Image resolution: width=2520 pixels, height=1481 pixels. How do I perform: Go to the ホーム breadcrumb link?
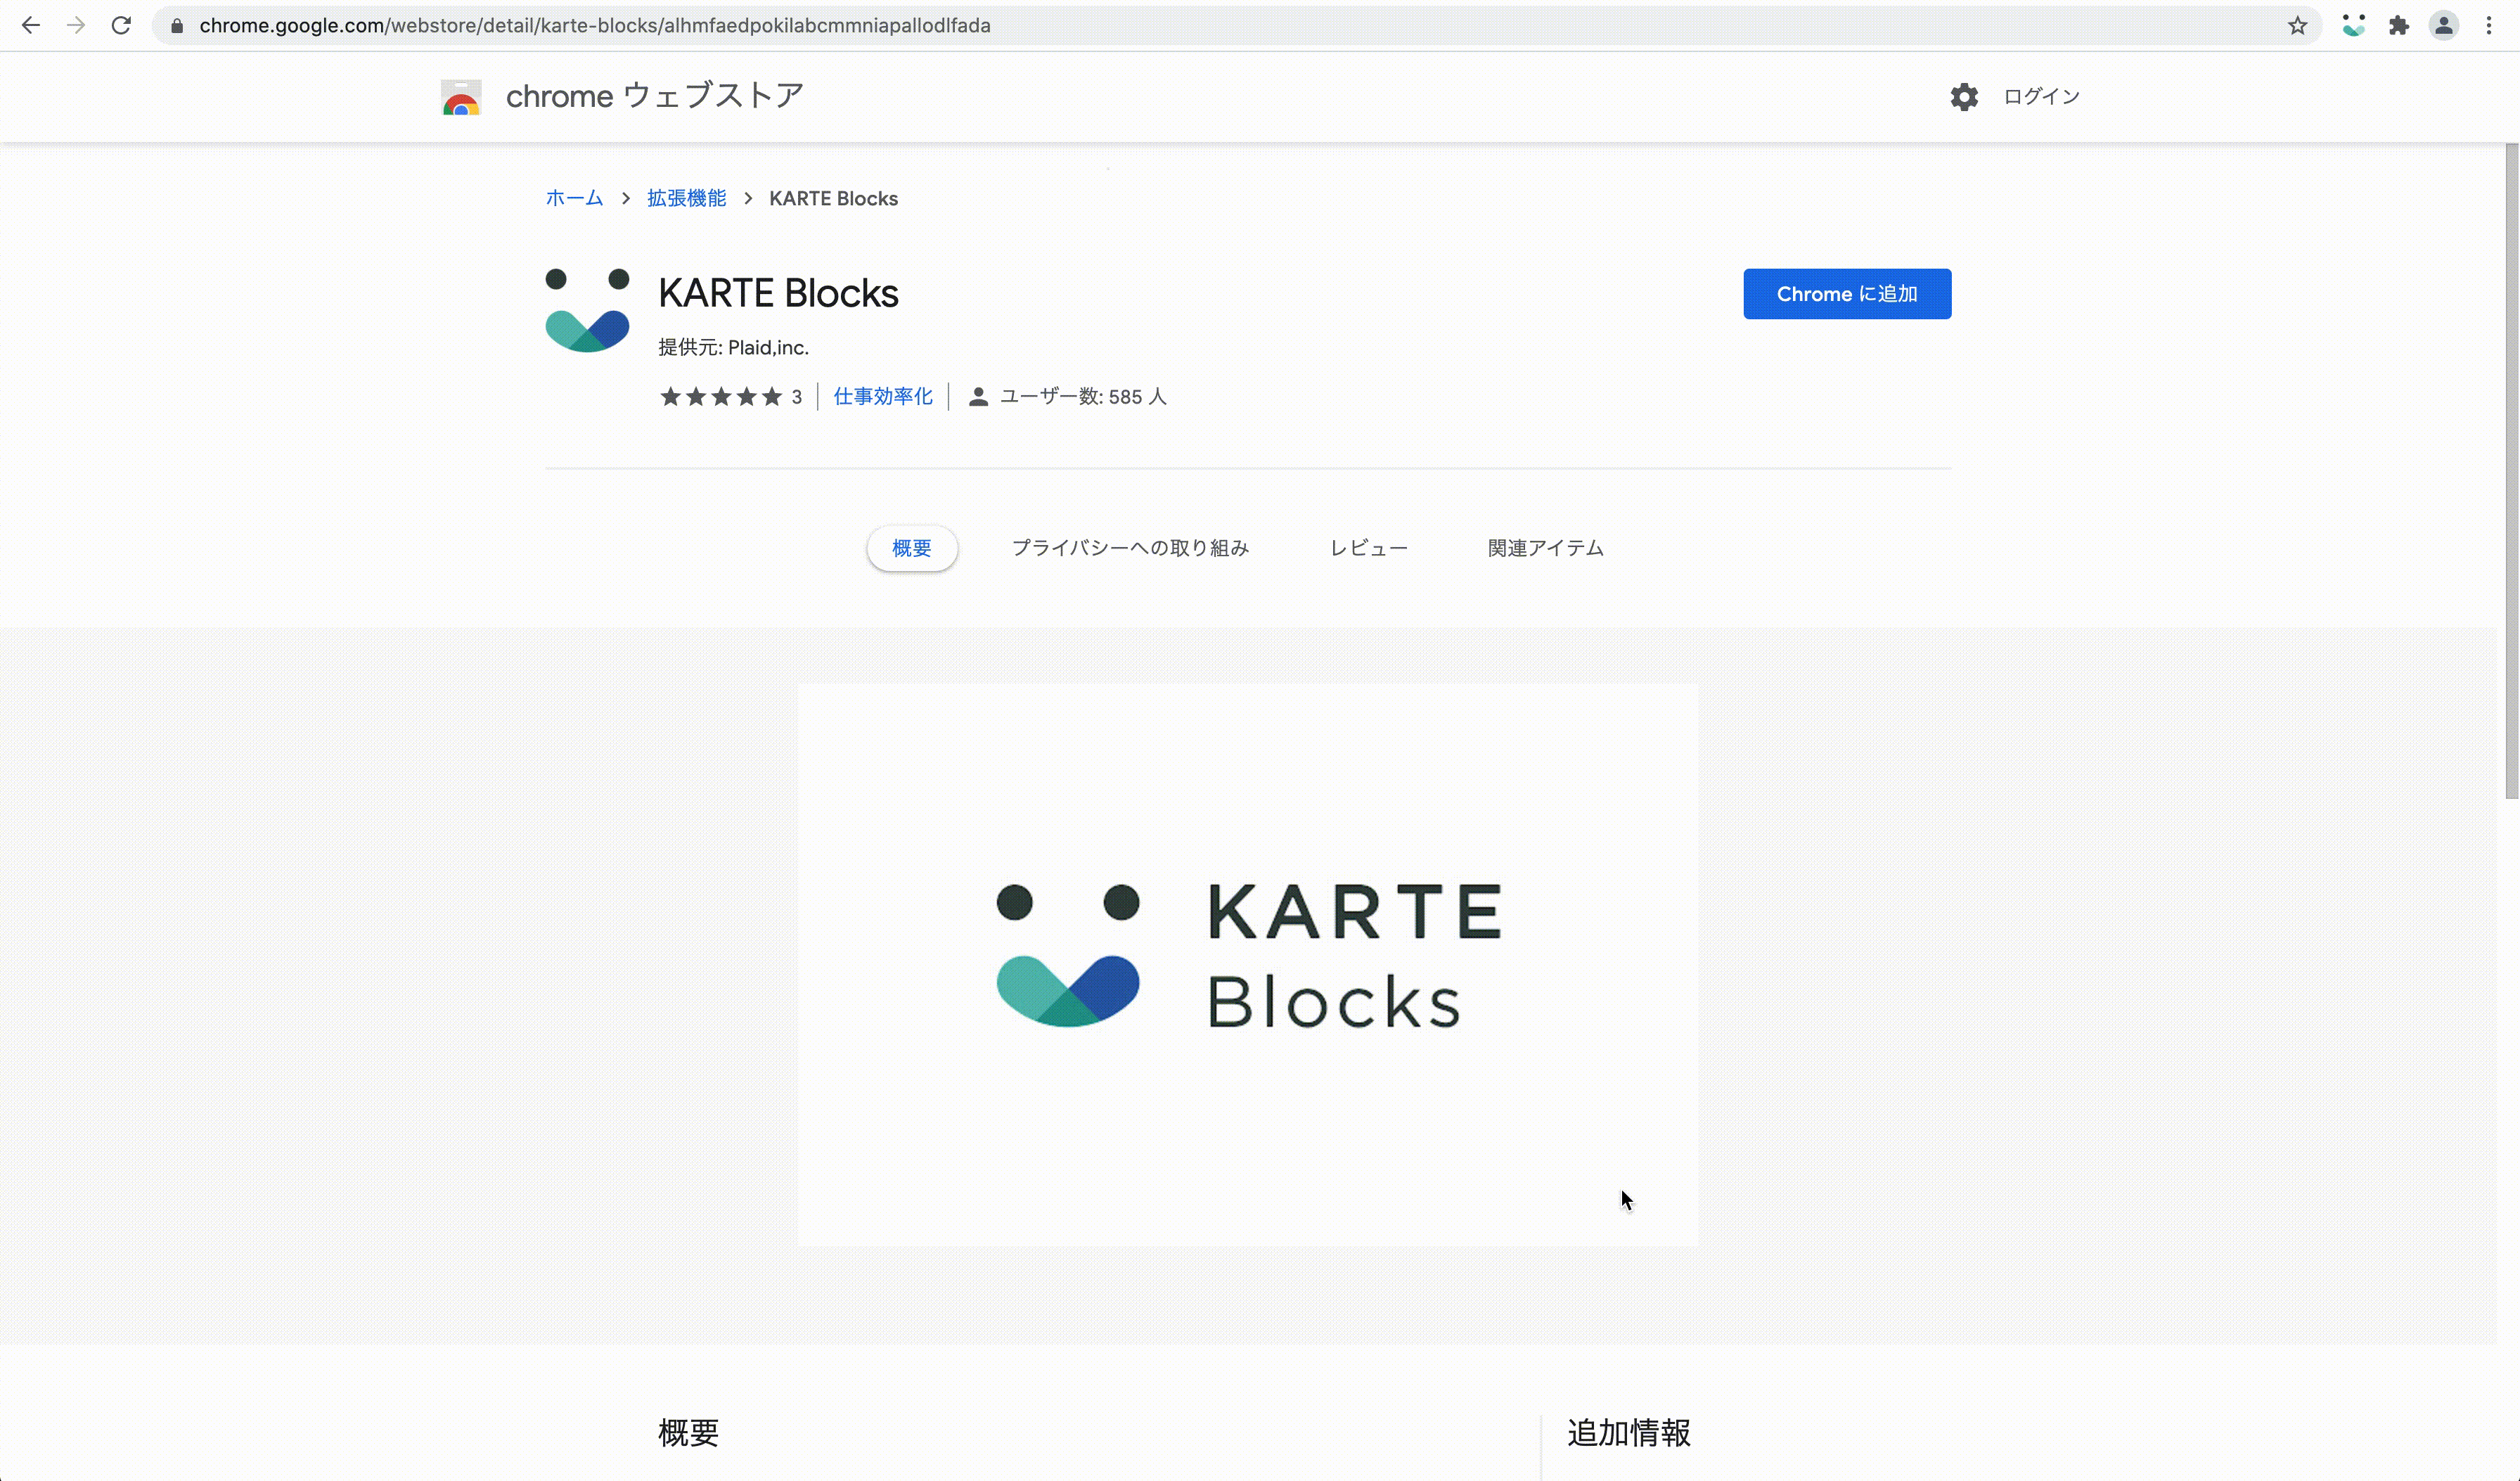click(x=574, y=198)
